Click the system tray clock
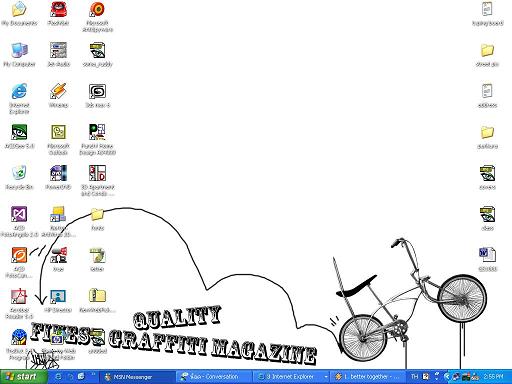Viewport: 512px width, 384px height. (493, 377)
